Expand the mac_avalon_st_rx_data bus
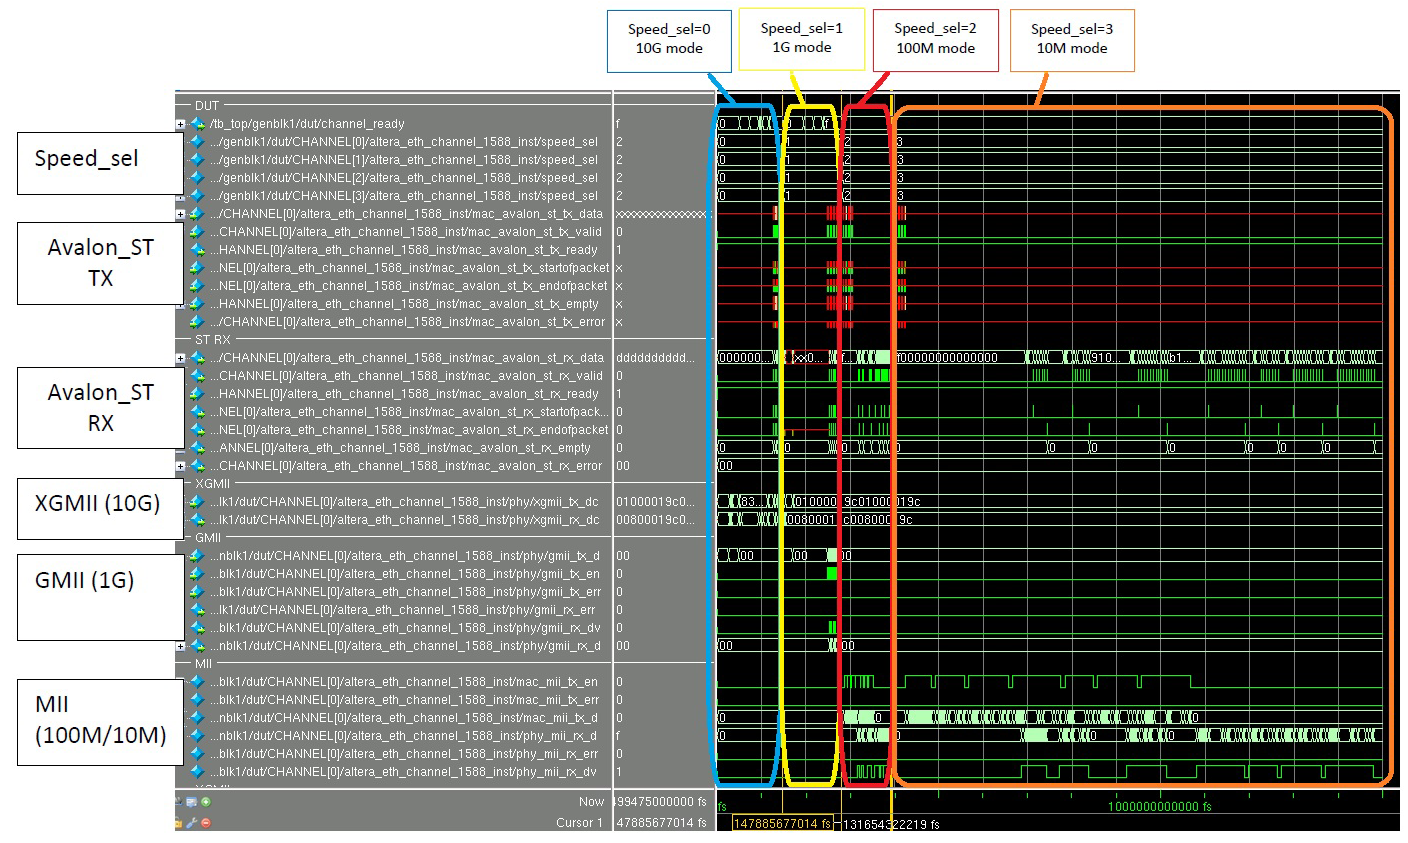 click(x=180, y=358)
